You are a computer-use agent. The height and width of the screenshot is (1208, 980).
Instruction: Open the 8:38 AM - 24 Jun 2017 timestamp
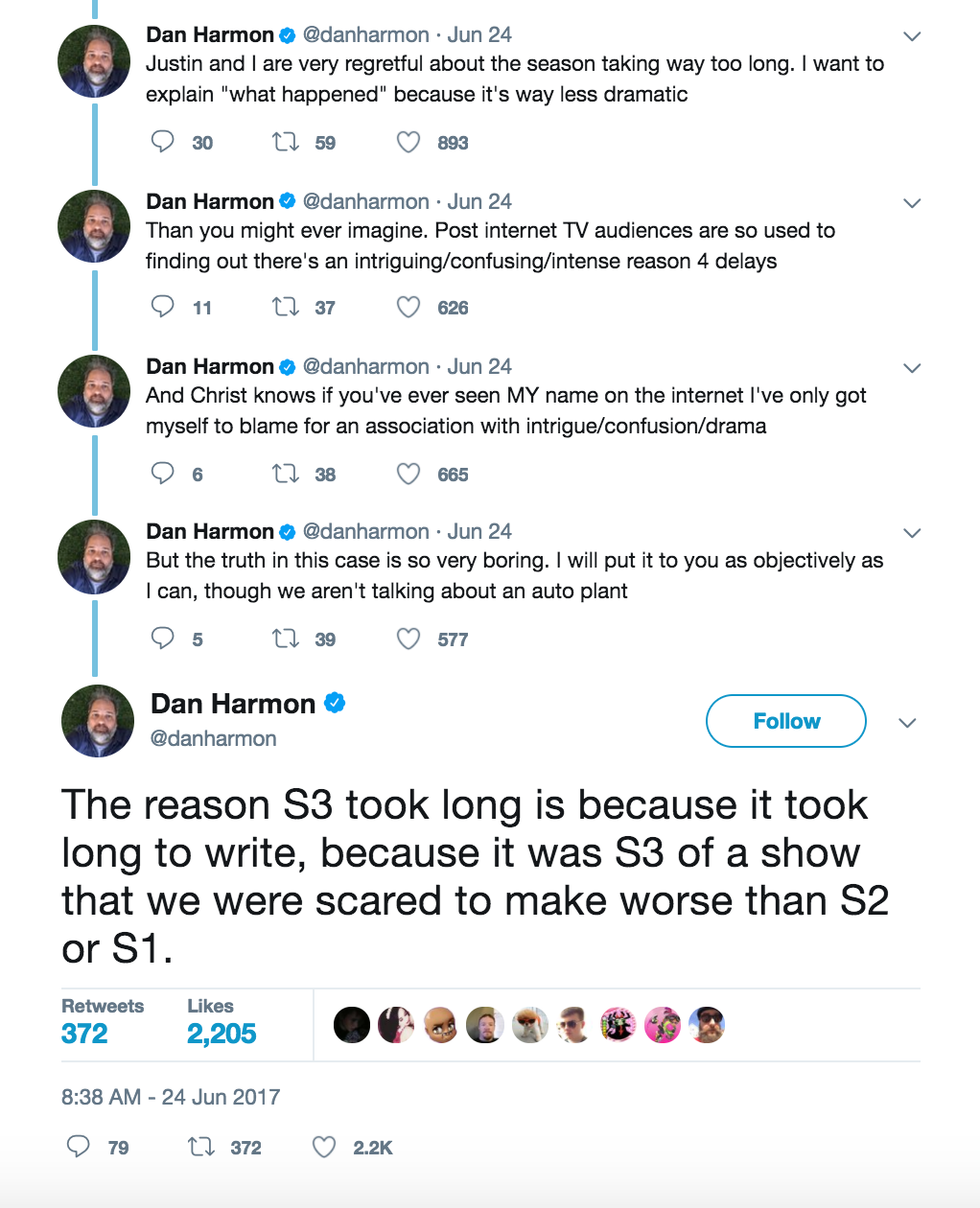[171, 1096]
